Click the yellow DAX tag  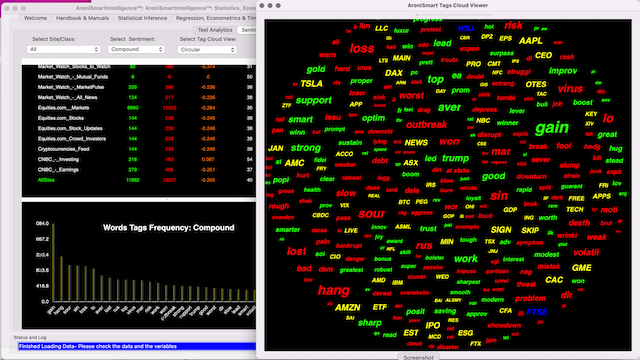[394, 73]
